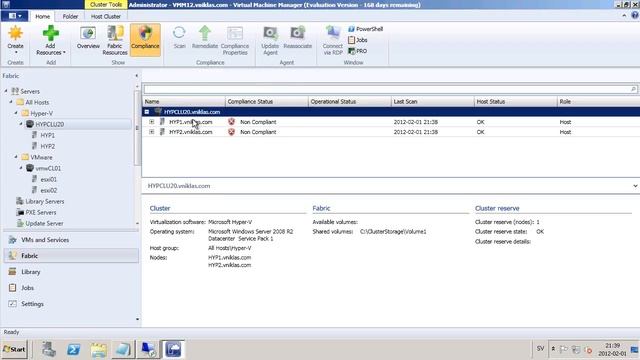Collapse the Servers tree node

click(x=6, y=91)
